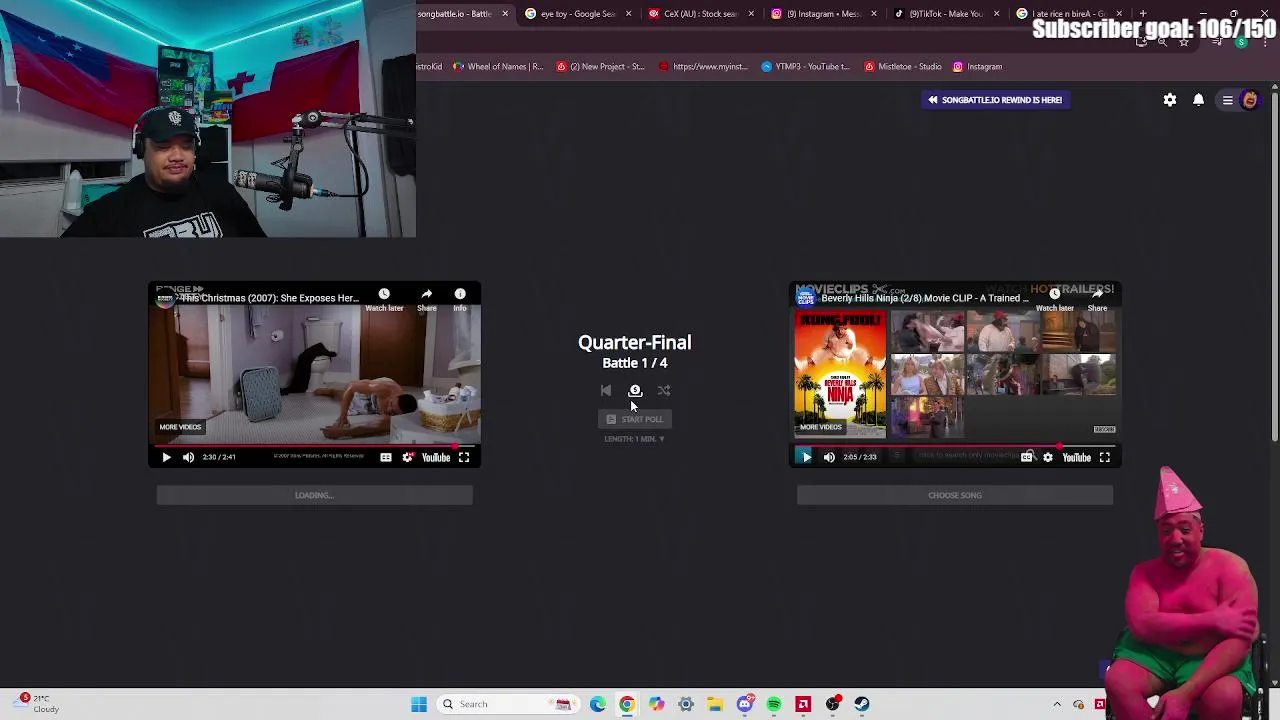Image resolution: width=1280 pixels, height=720 pixels.
Task: Open settings gear of the right video player
Action: click(x=1047, y=457)
